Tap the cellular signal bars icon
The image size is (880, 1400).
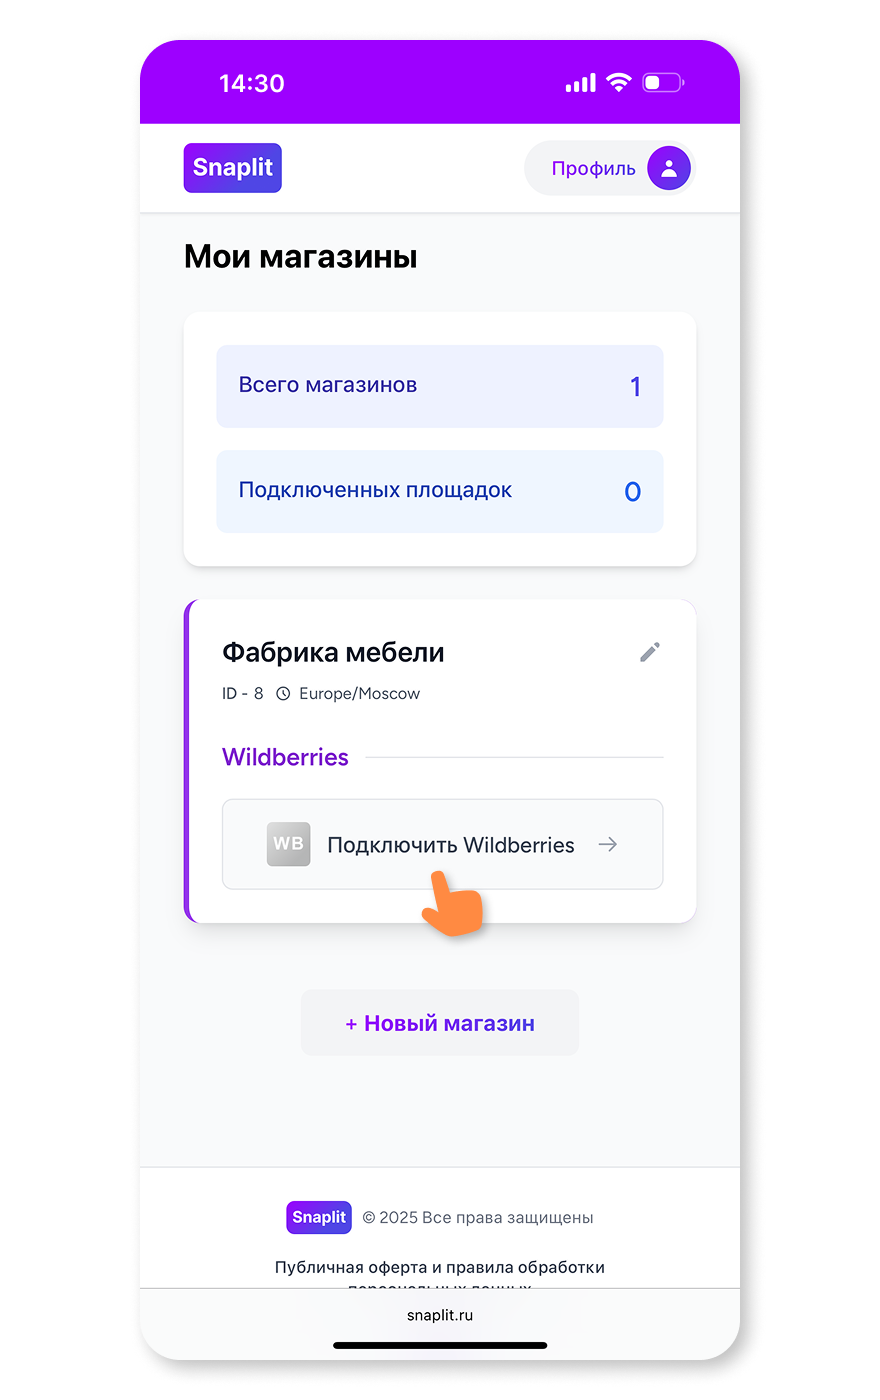click(x=580, y=83)
